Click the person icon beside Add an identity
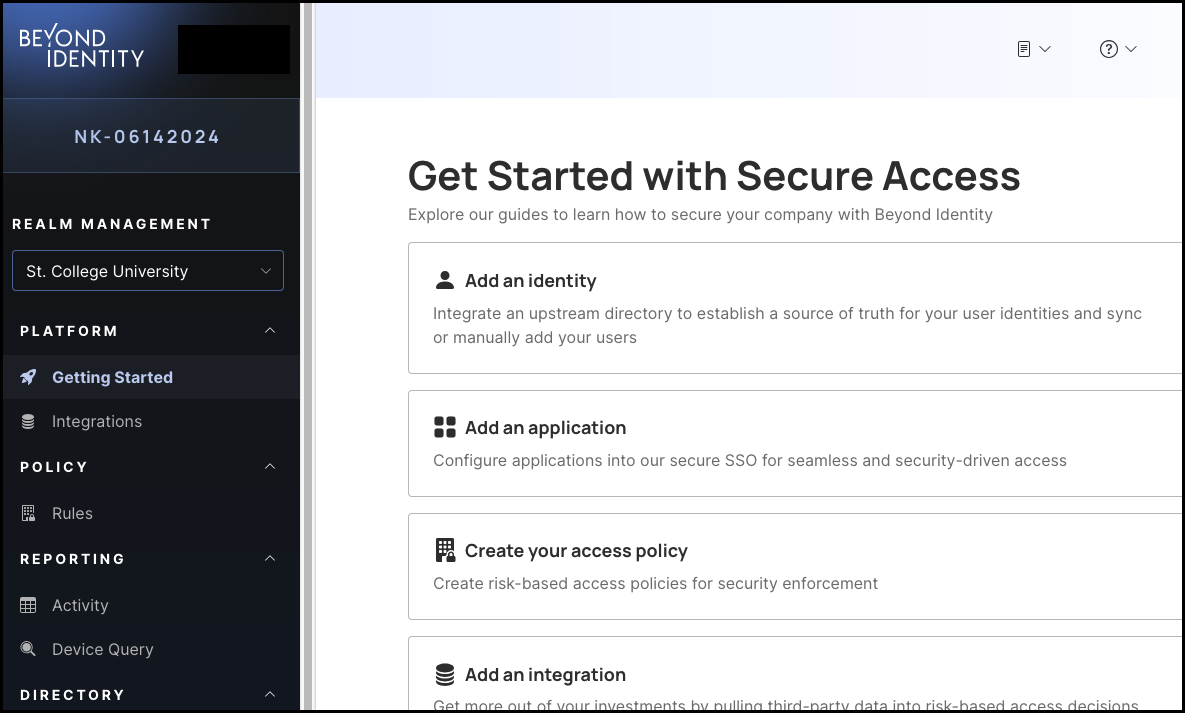Screen dimensions: 1185x713 (445, 280)
